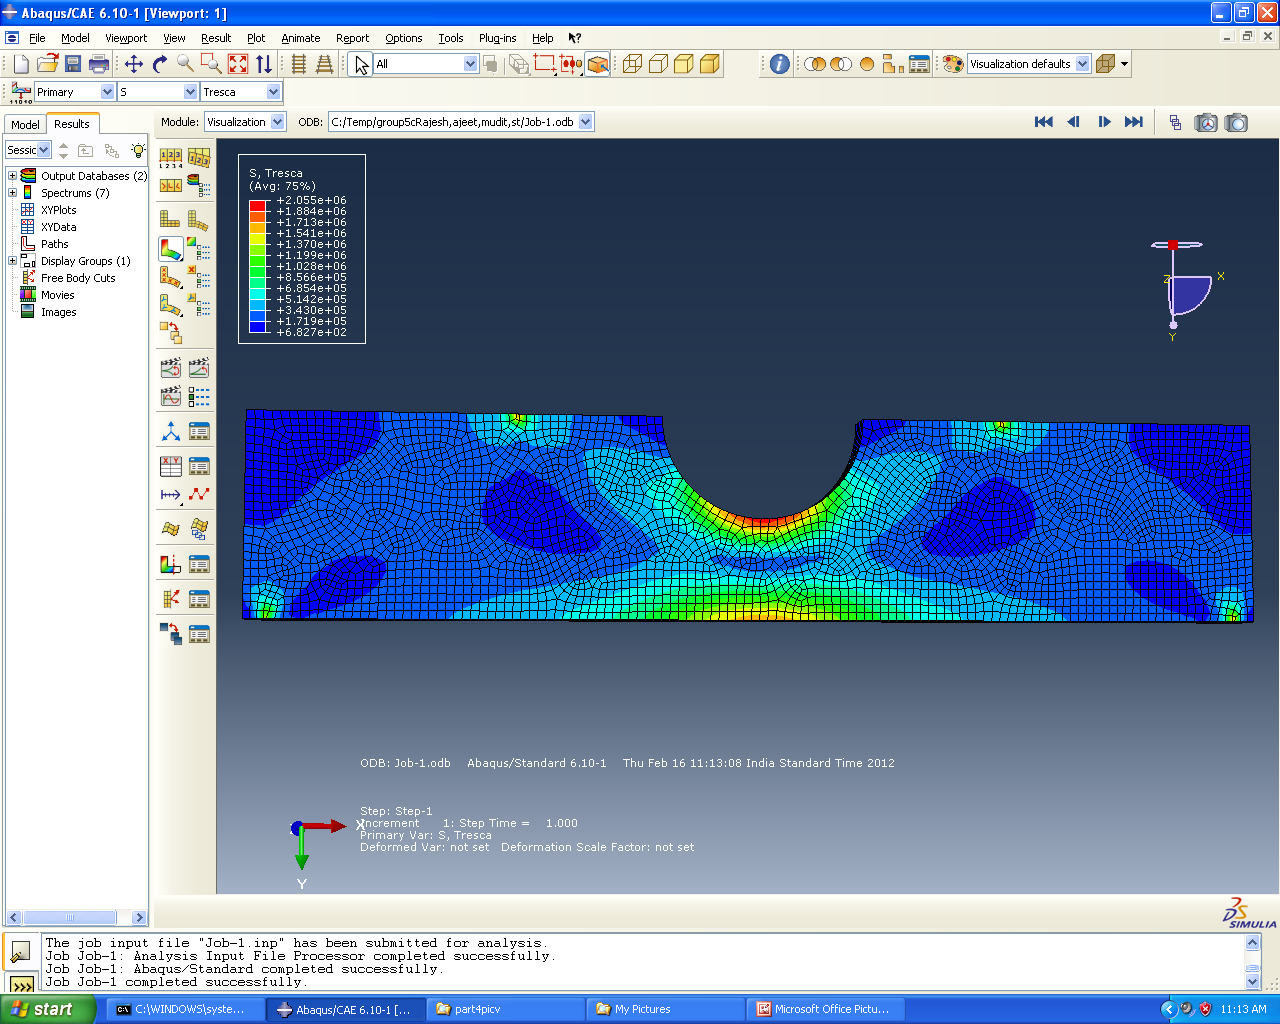1280x1024 pixels.
Task: Open a file with the folder icon
Action: tap(47, 64)
